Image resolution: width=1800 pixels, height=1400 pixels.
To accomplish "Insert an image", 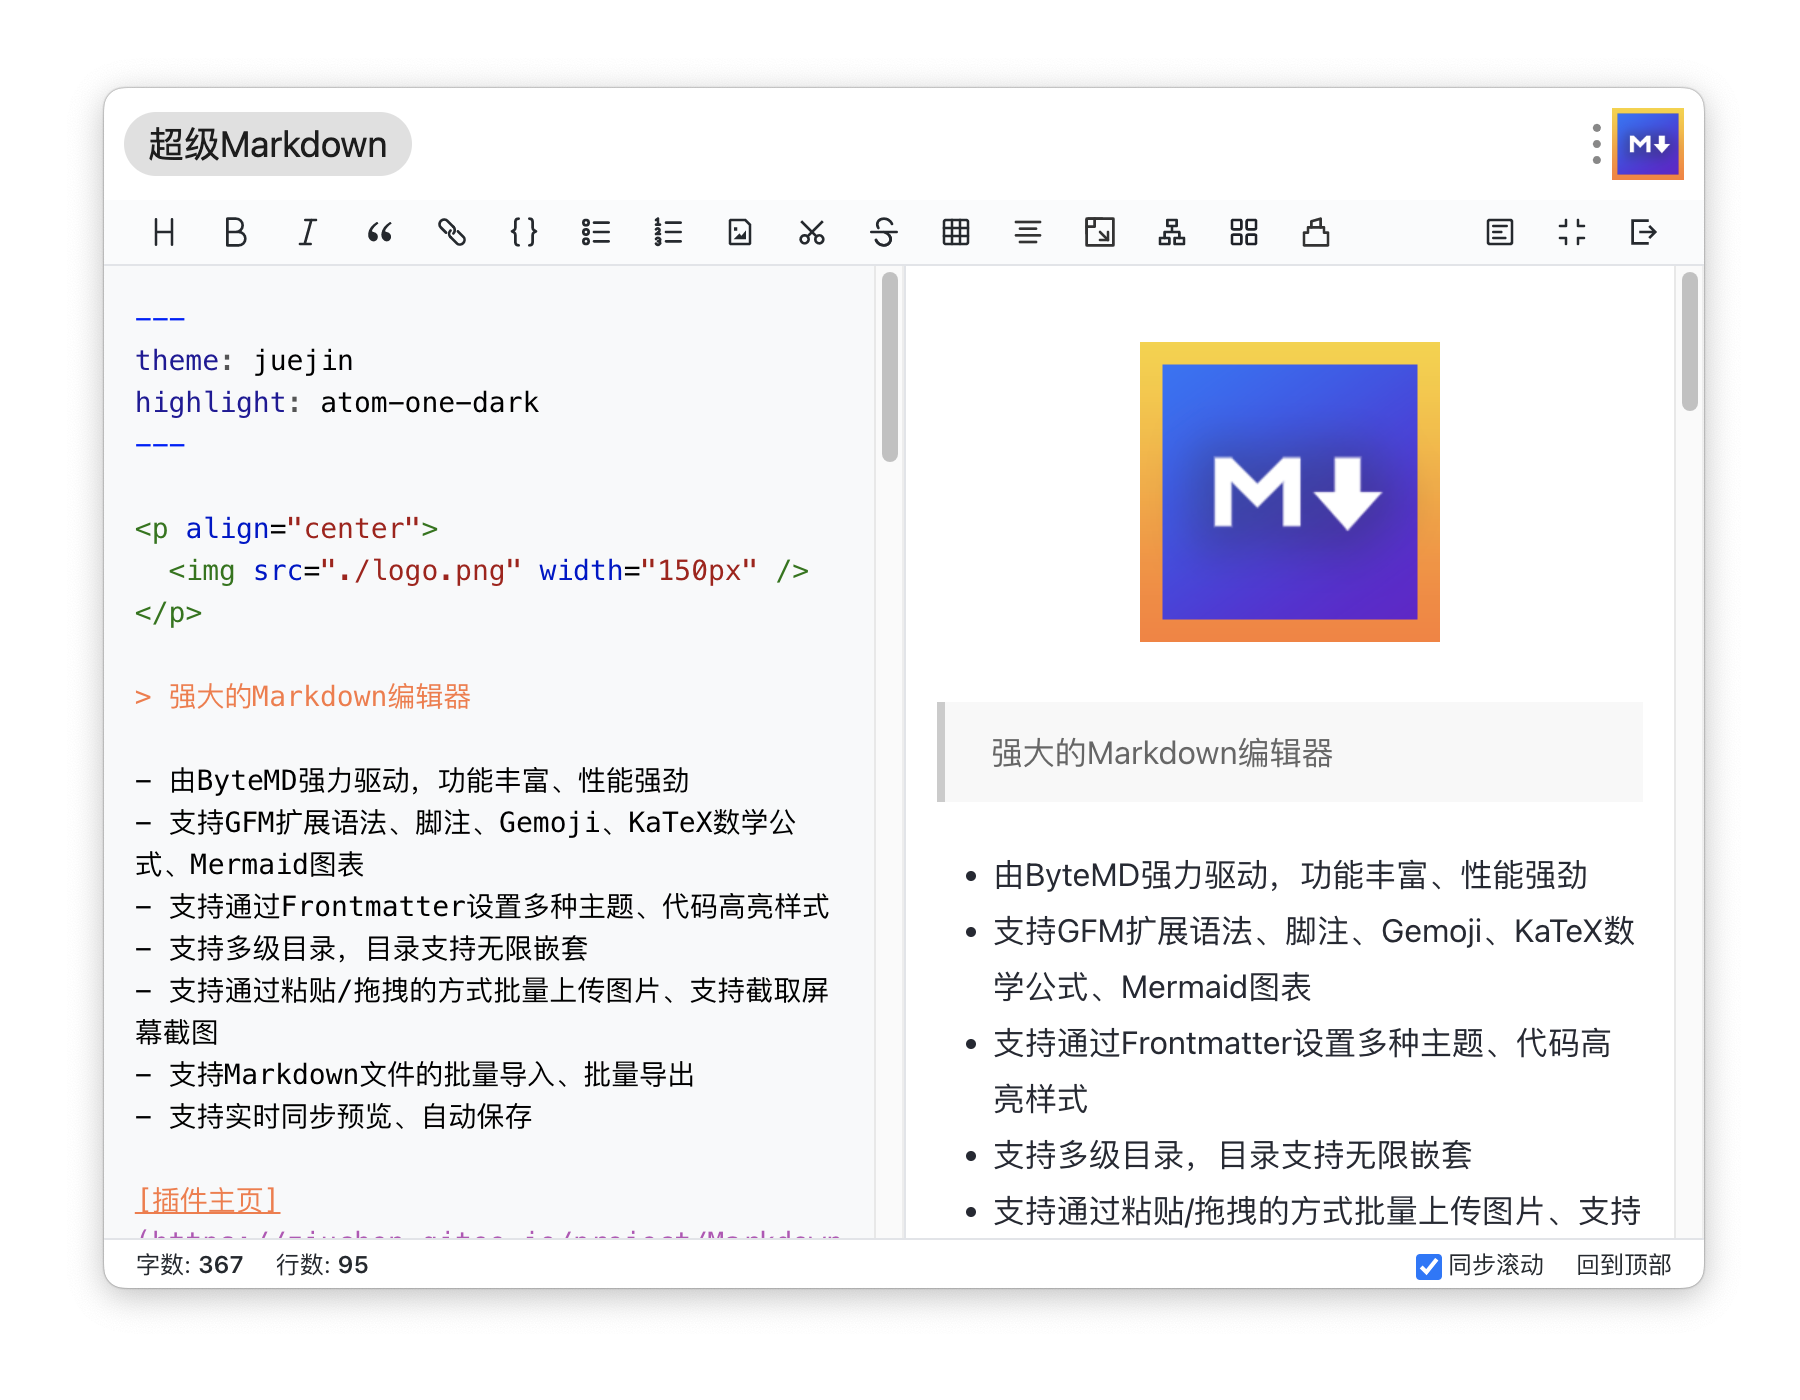I will pos(740,233).
